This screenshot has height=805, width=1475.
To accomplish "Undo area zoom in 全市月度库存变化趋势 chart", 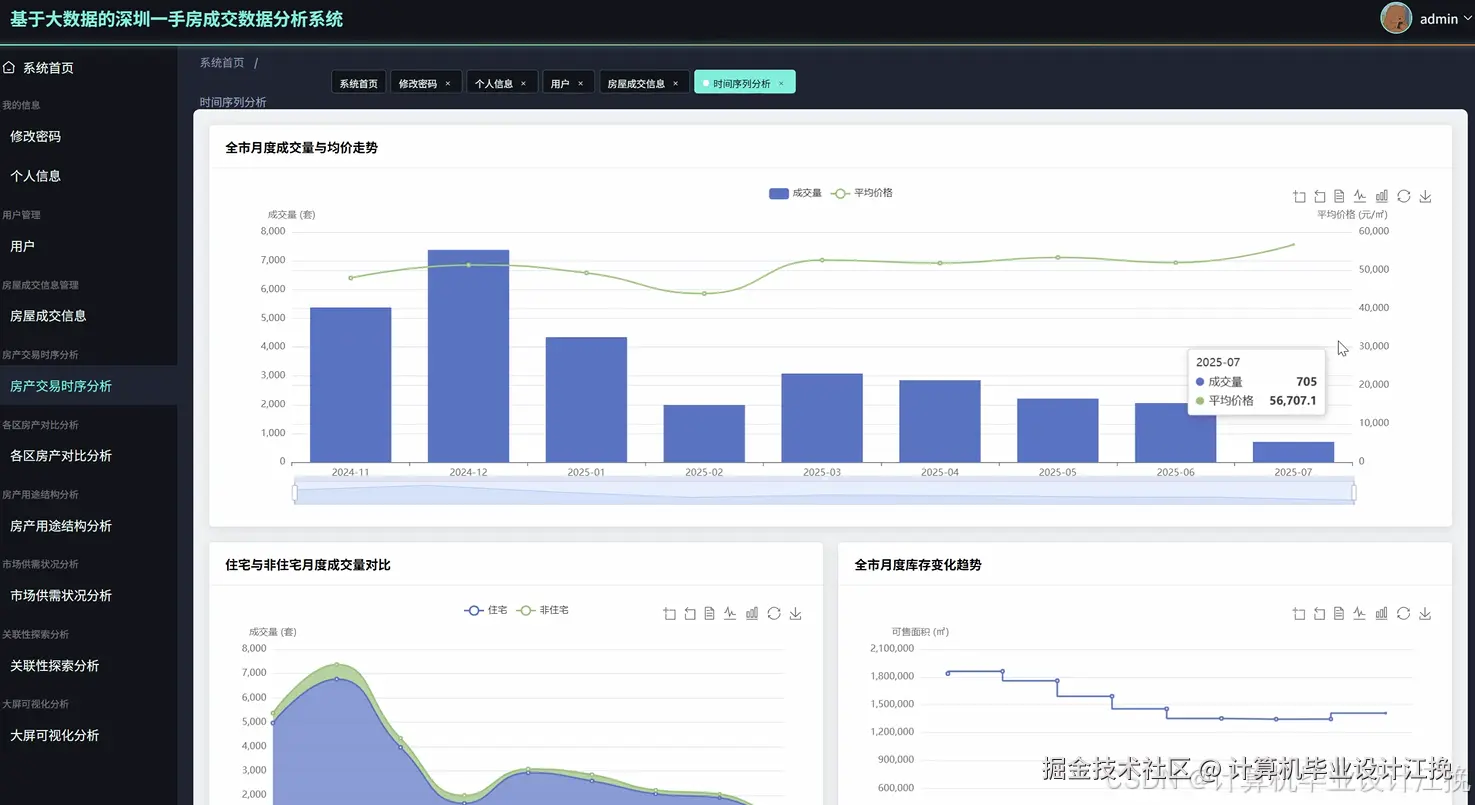I will 1319,614.
